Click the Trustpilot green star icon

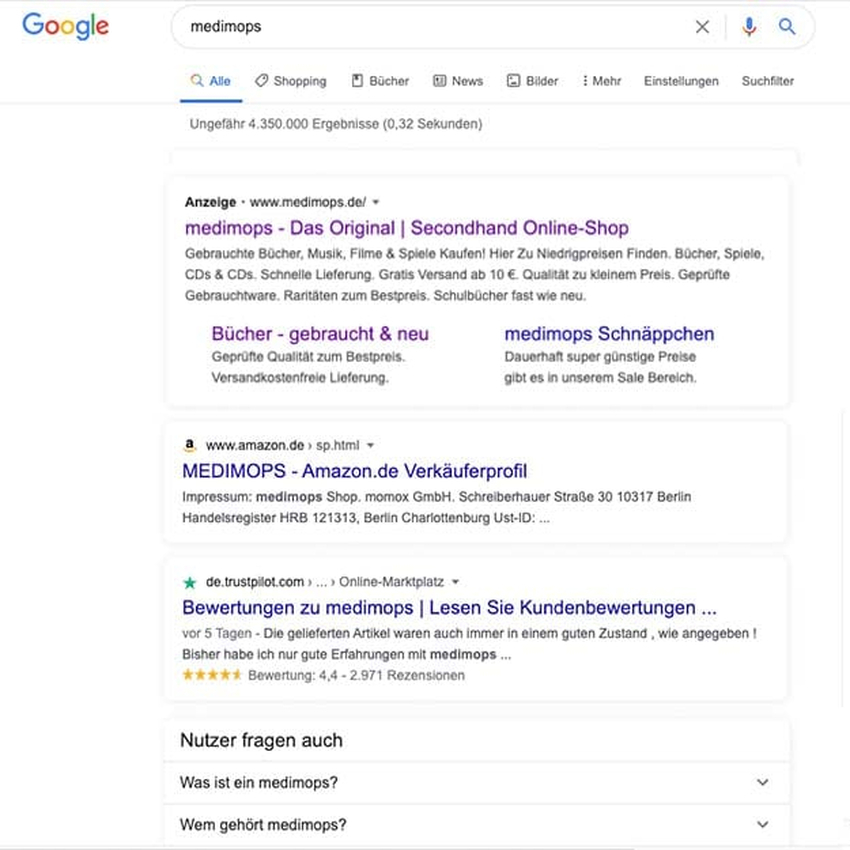point(190,582)
